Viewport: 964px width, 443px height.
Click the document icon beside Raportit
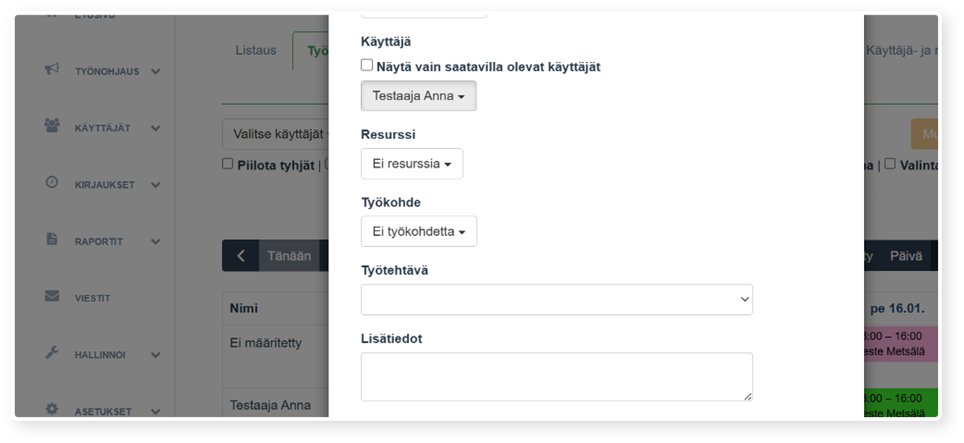(52, 239)
